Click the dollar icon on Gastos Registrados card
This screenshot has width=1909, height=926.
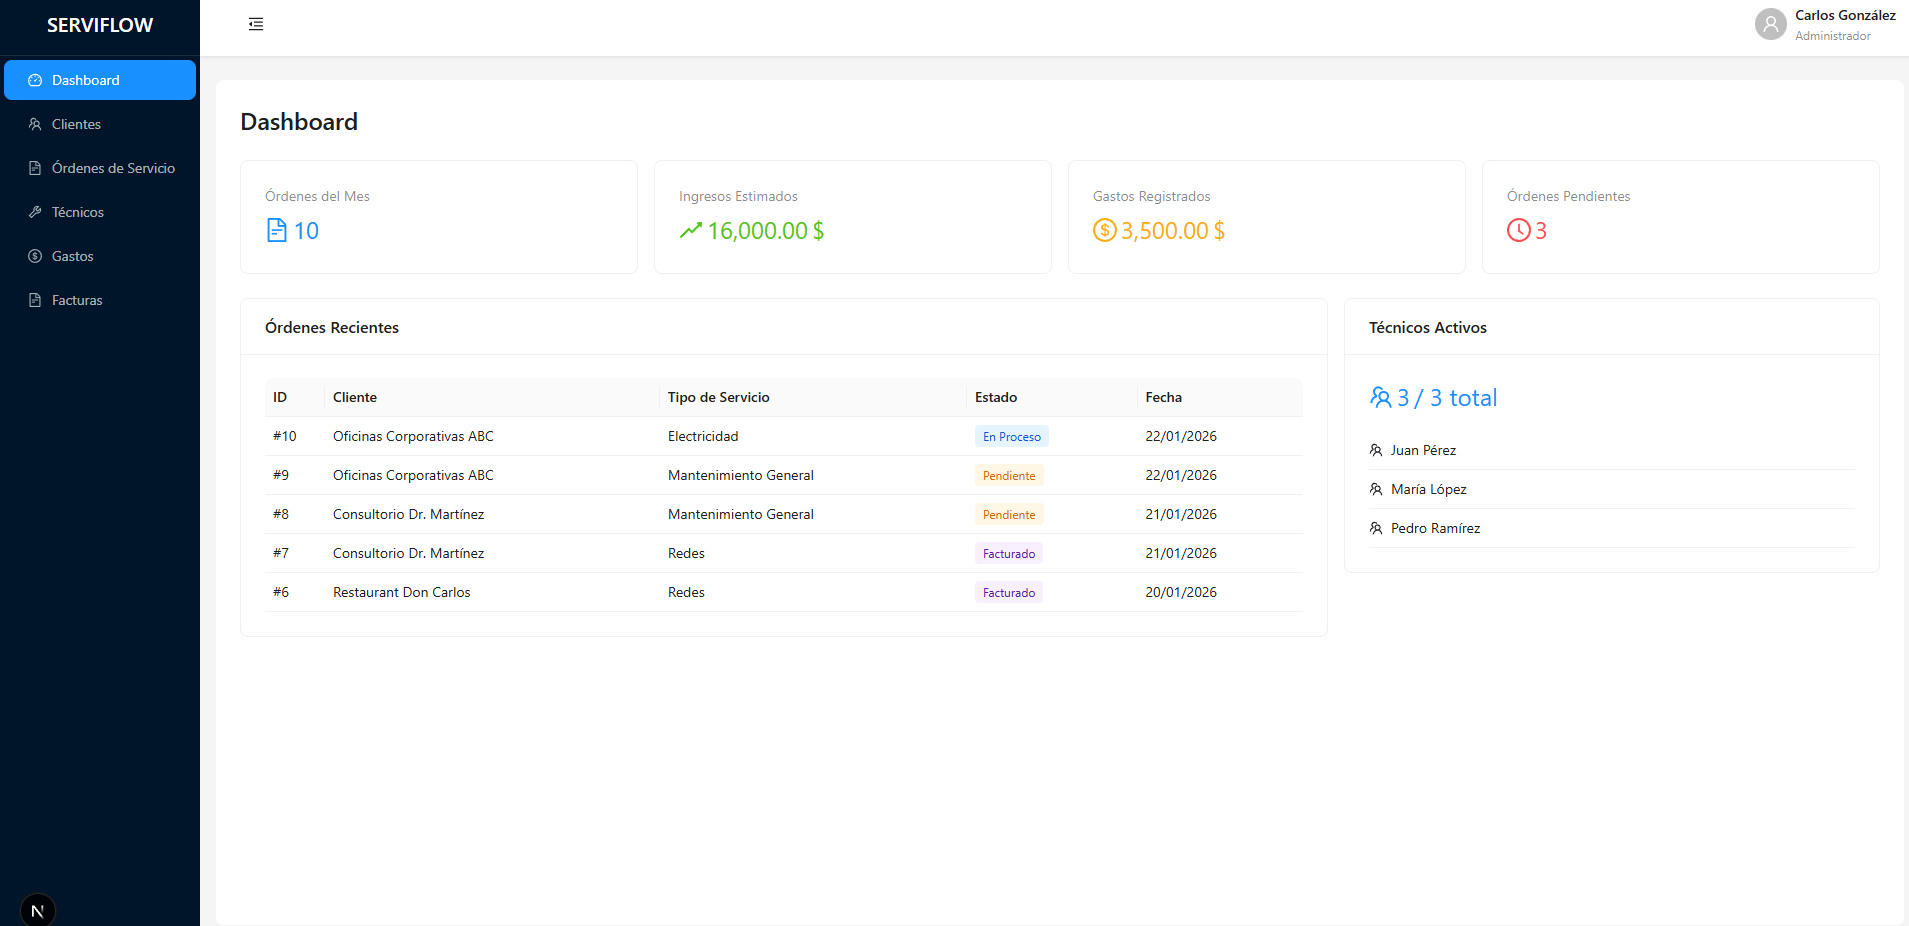[x=1104, y=230]
